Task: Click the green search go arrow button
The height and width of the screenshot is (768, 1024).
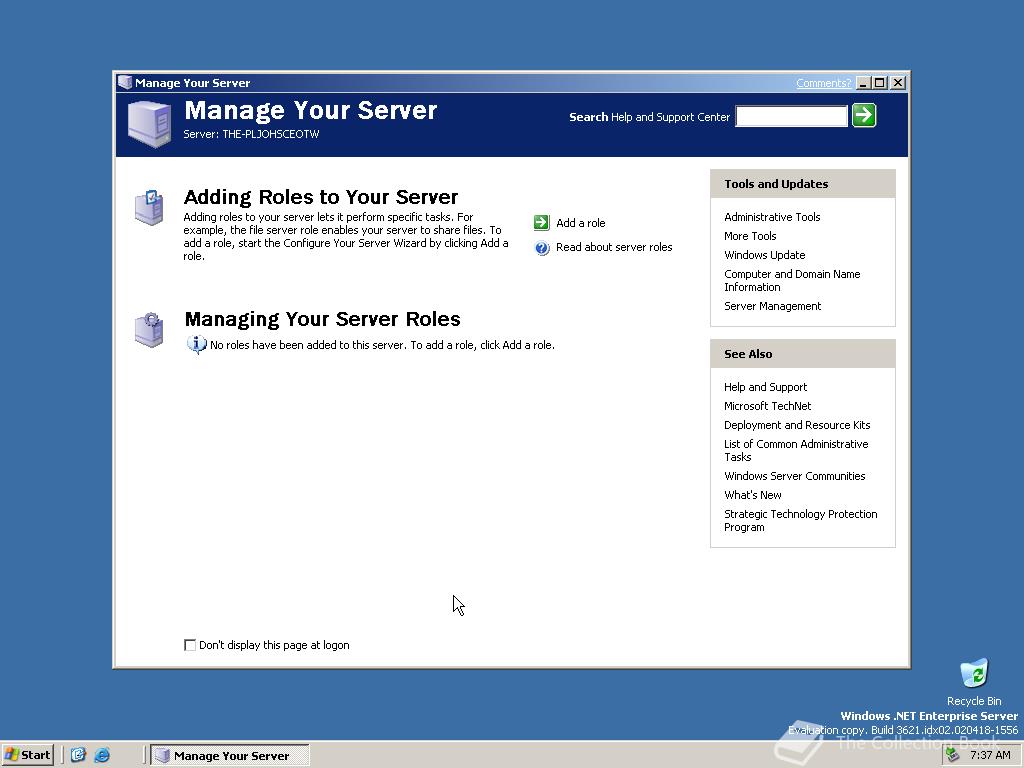Action: (x=863, y=116)
